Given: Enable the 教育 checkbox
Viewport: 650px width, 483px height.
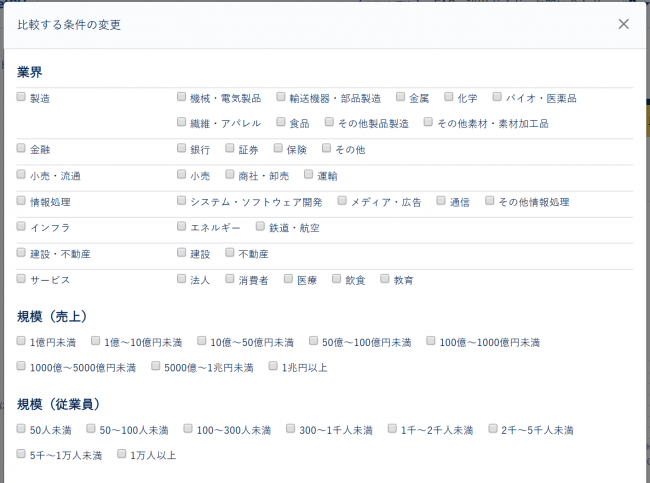Looking at the screenshot, I should point(385,279).
